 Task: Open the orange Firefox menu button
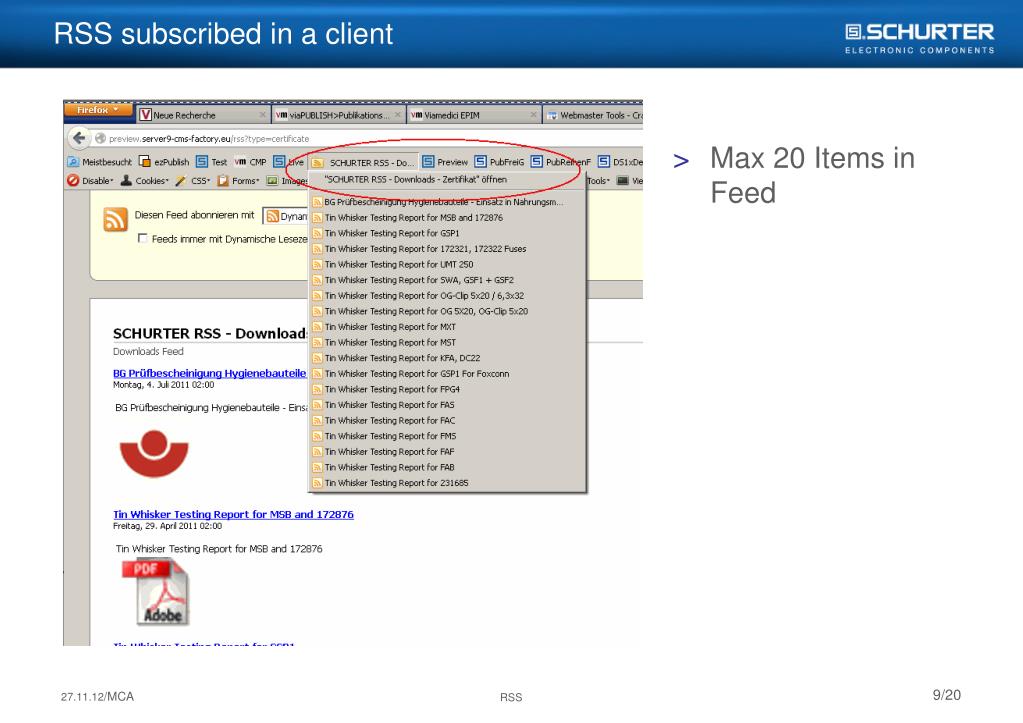99,110
